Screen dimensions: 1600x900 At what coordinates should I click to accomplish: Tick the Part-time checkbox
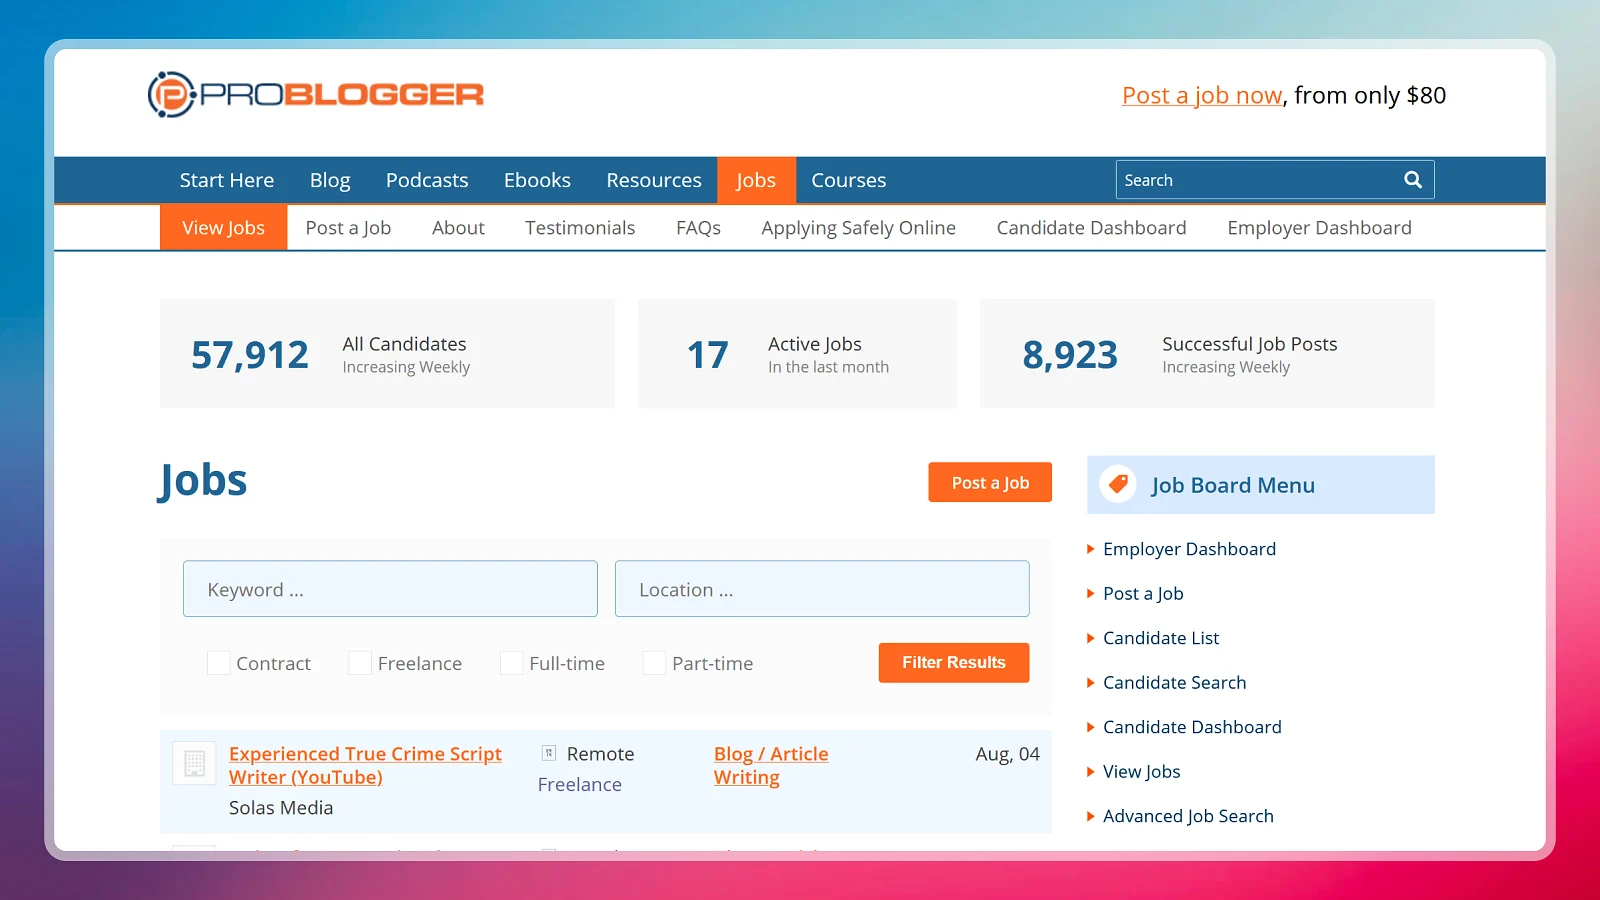point(654,663)
